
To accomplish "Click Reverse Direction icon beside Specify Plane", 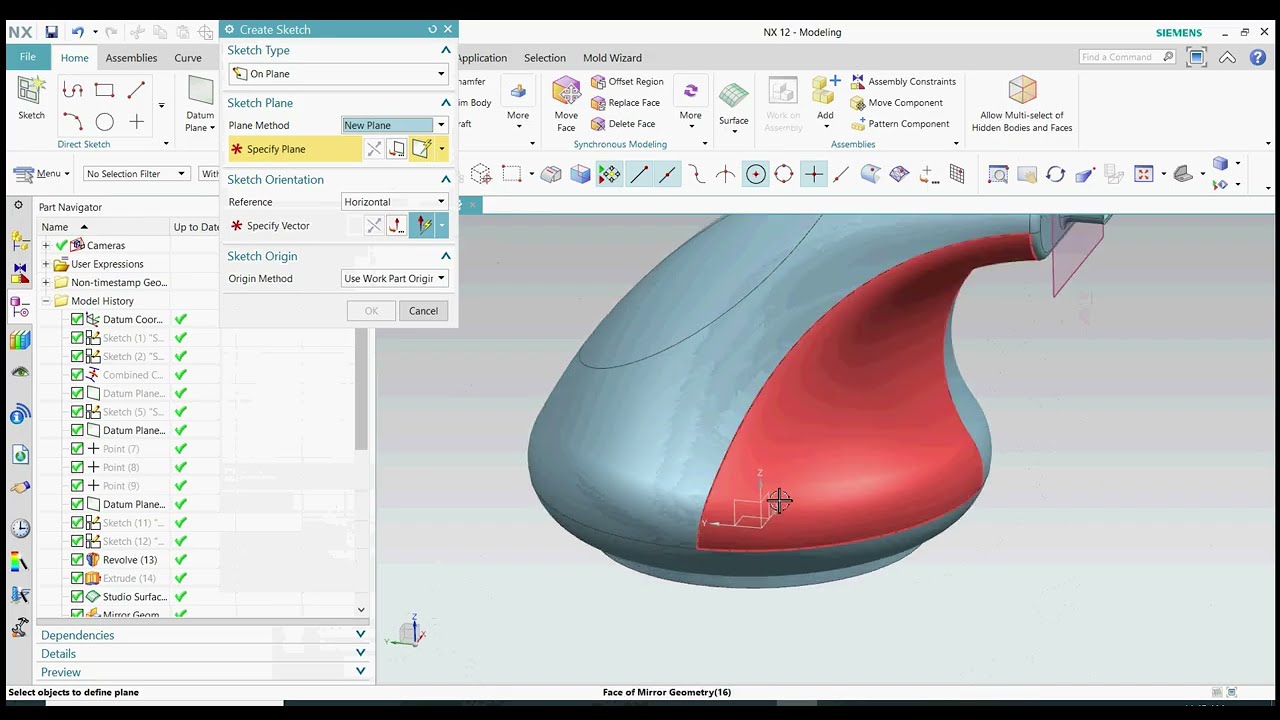I will [x=374, y=149].
